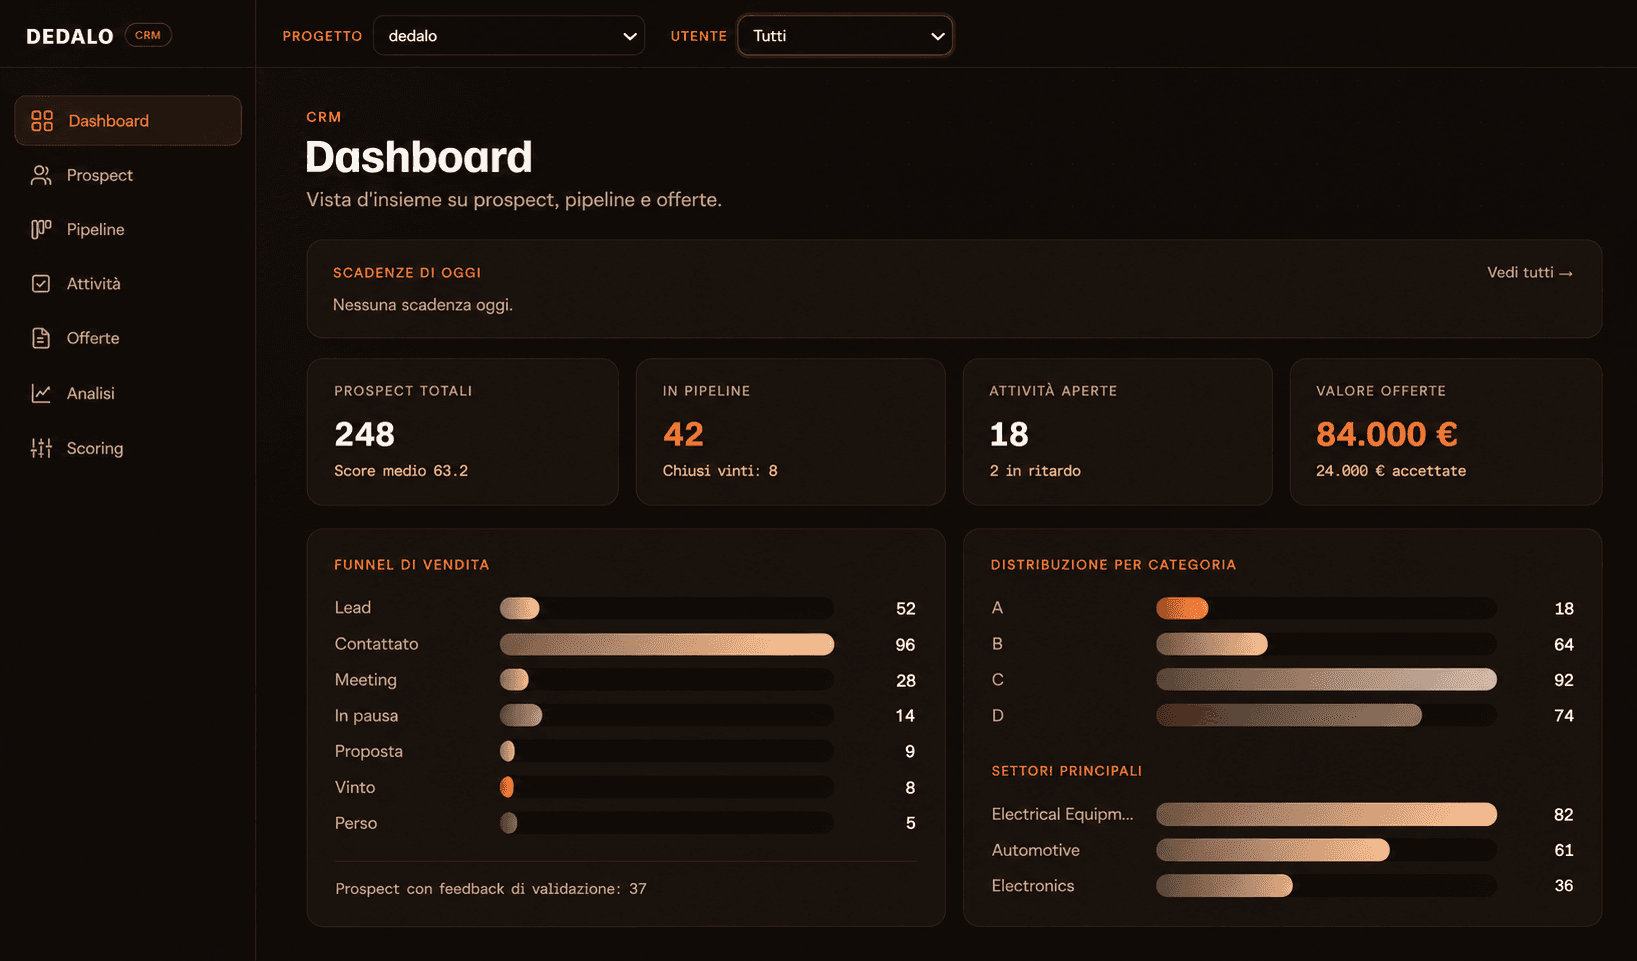Click the Prospect Totali 248 card
Screen dimensions: 1637x961
click(x=462, y=432)
